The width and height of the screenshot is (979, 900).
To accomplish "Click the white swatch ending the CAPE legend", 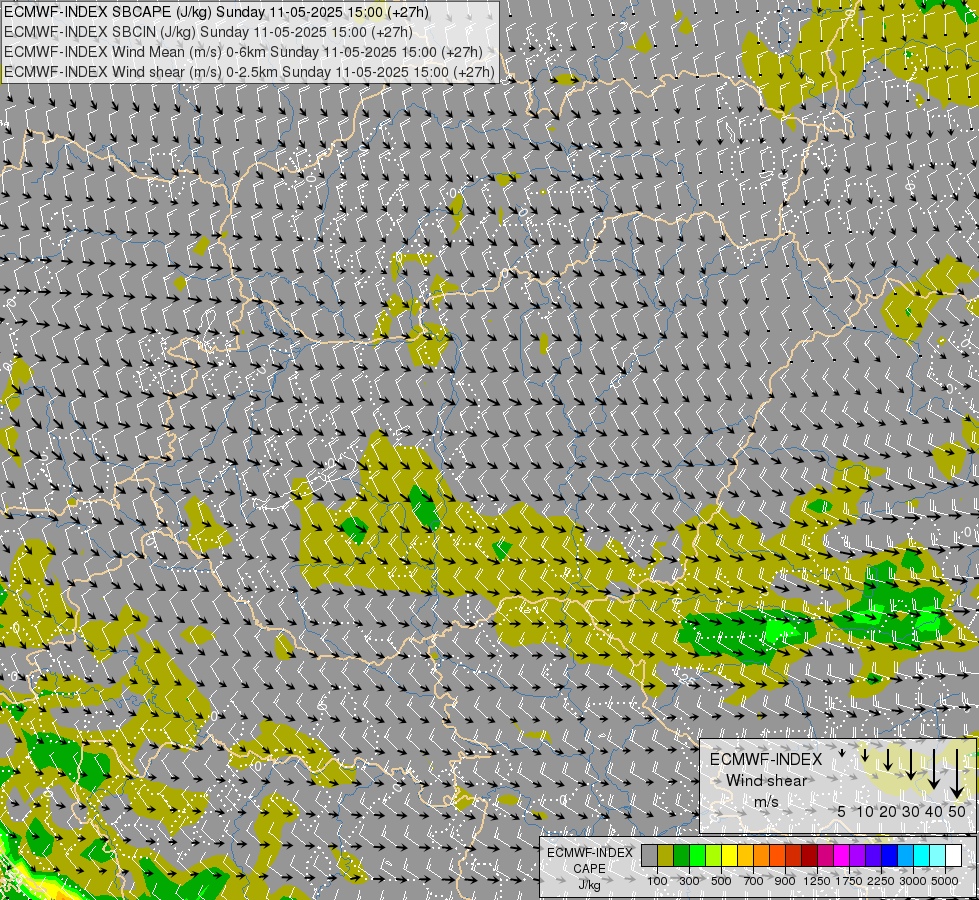I will [953, 855].
